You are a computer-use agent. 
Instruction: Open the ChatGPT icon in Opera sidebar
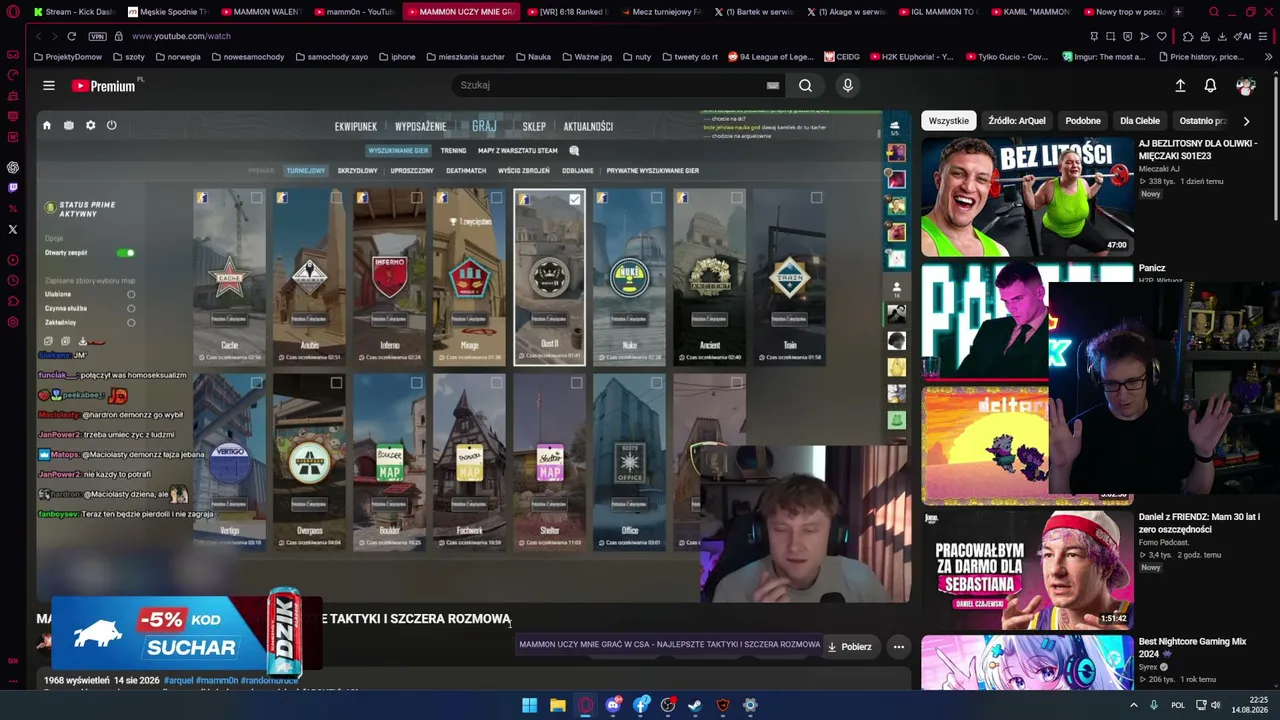(13, 167)
